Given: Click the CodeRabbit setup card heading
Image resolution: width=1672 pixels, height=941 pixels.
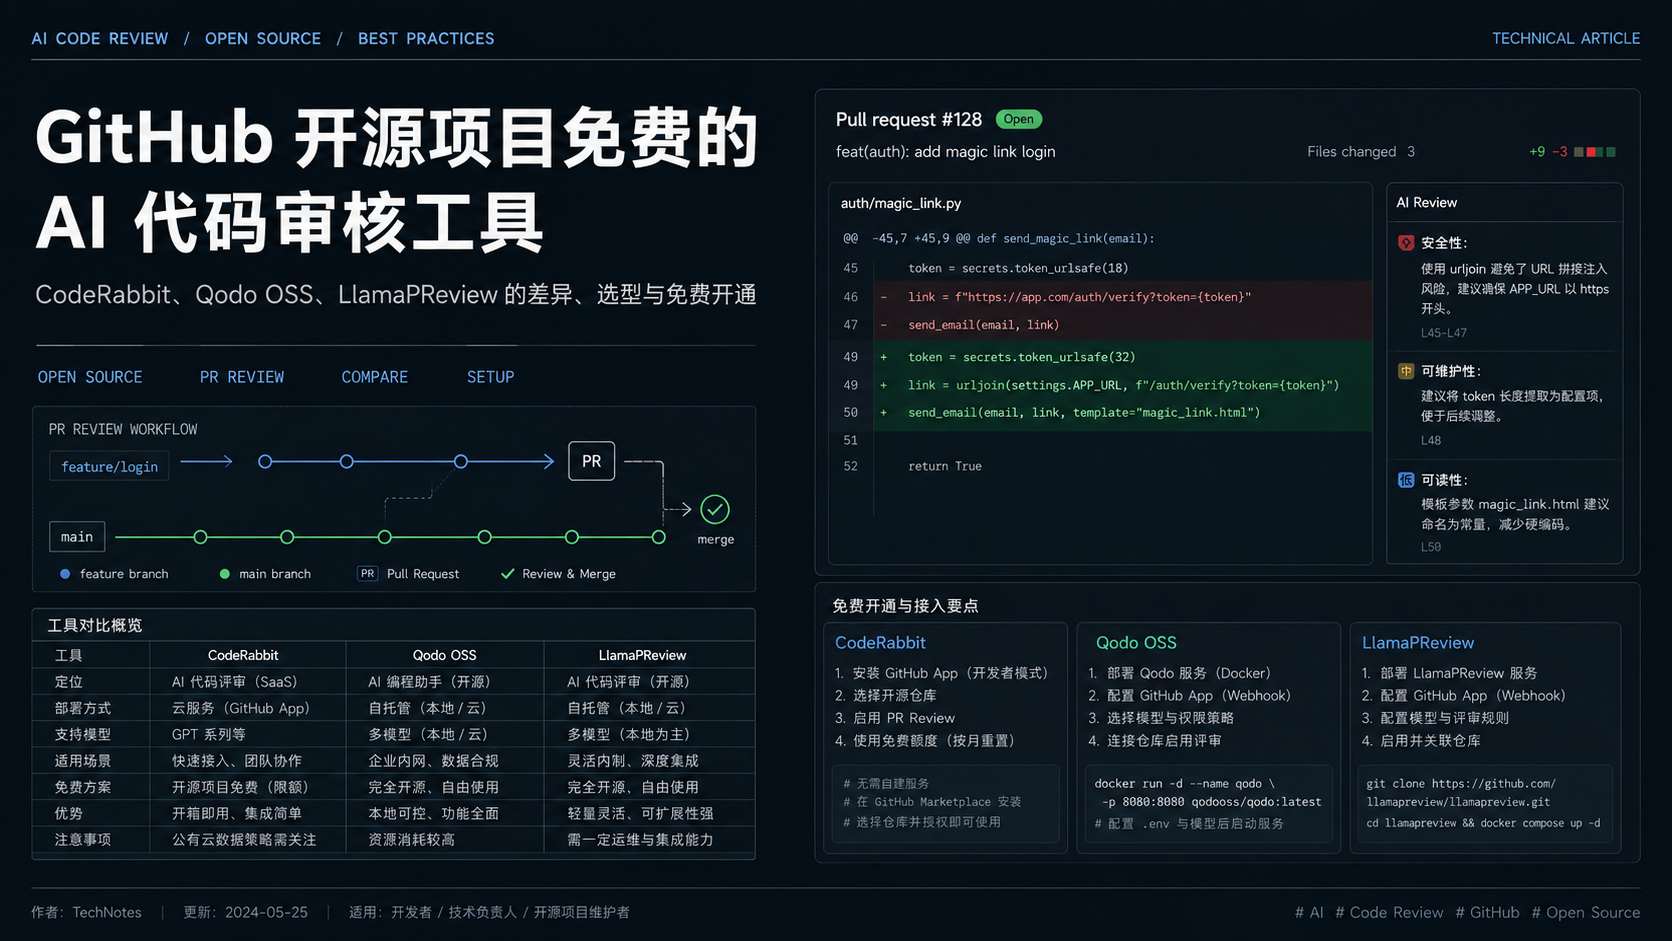Looking at the screenshot, I should coord(880,643).
